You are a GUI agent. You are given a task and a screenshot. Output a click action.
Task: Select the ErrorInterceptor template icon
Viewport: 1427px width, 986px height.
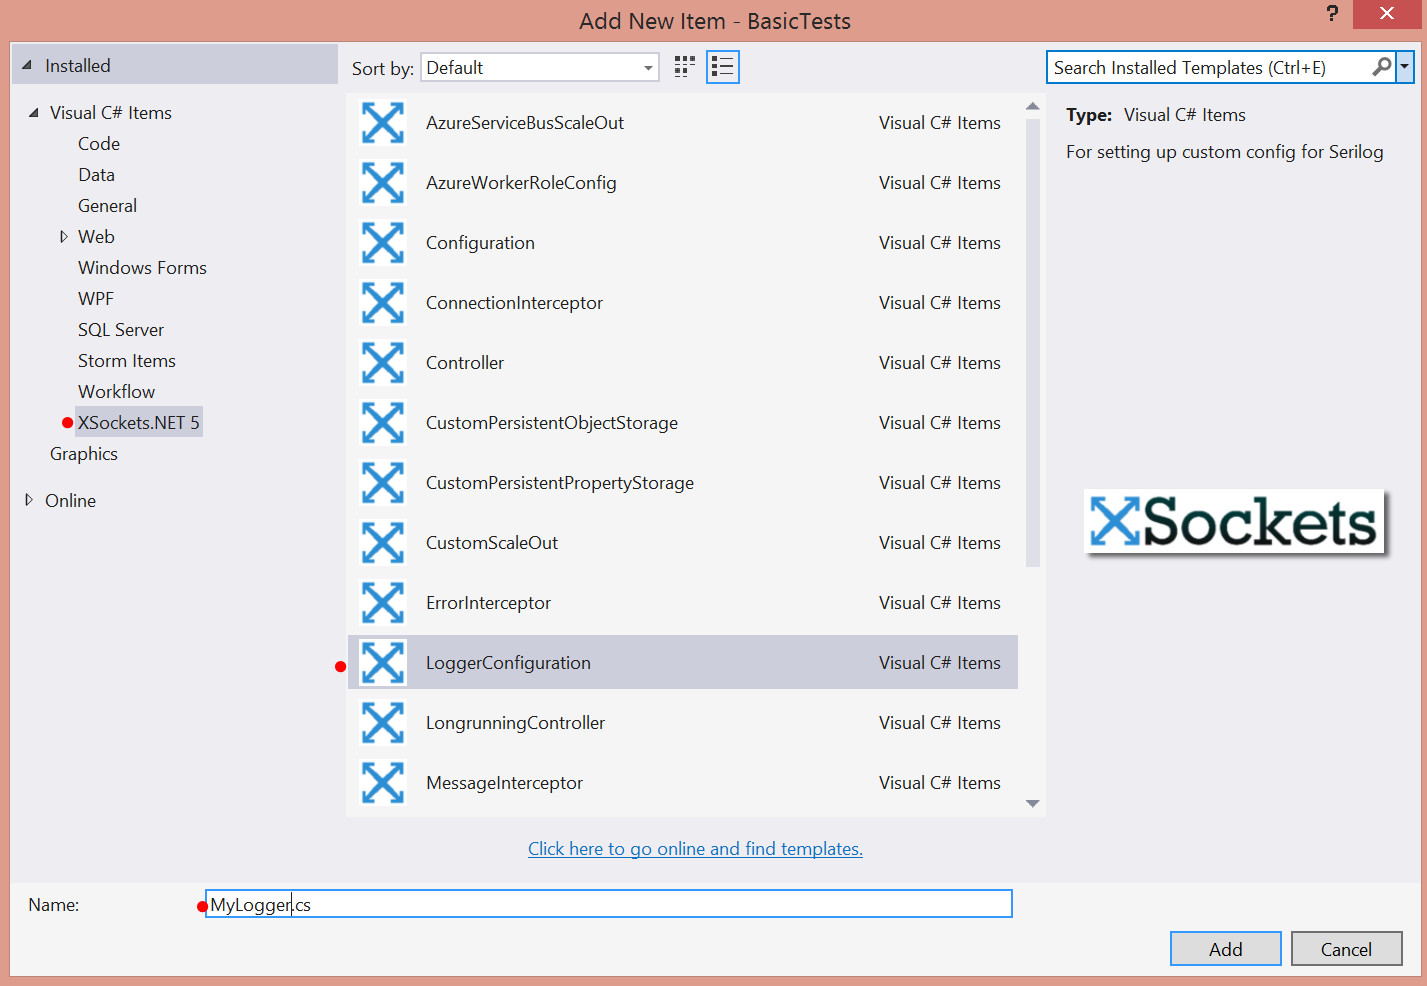[383, 603]
